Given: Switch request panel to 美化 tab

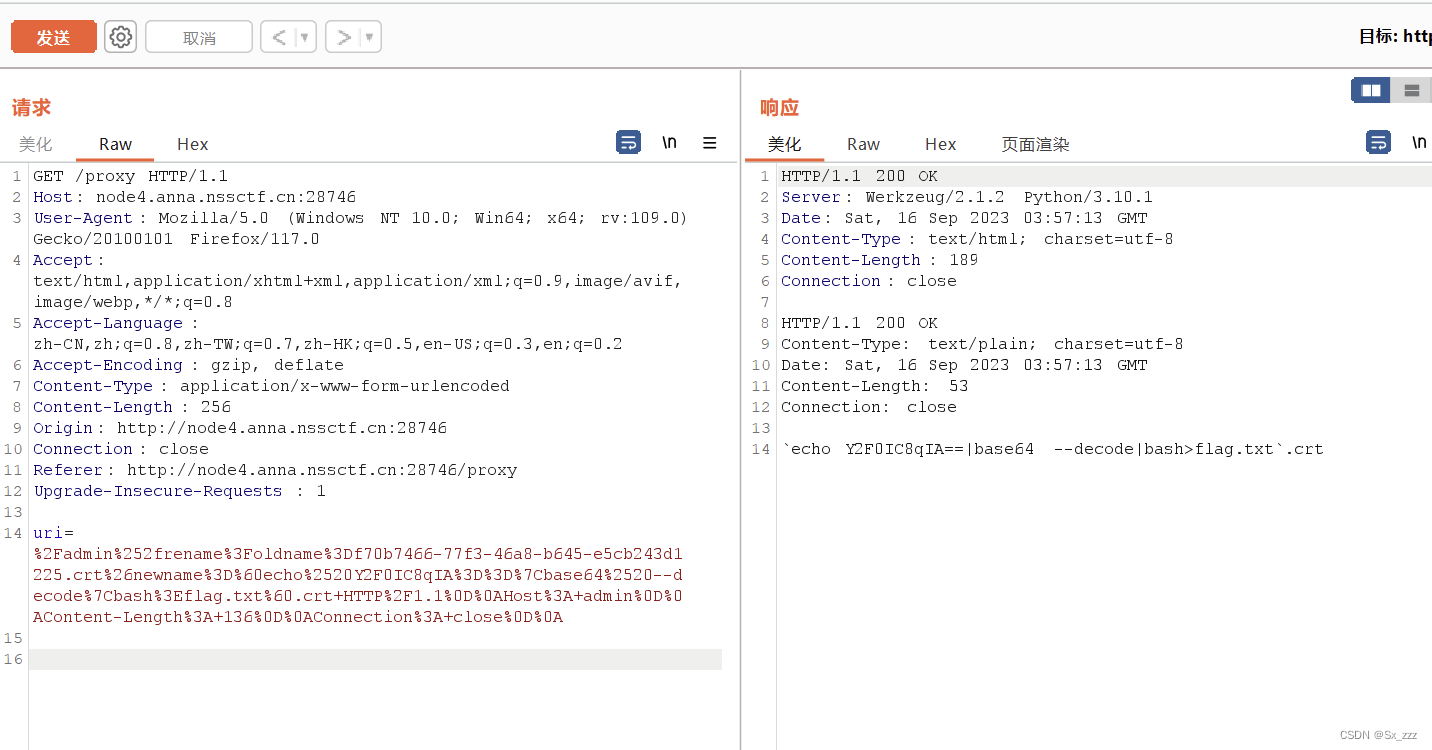Looking at the screenshot, I should pos(36,144).
